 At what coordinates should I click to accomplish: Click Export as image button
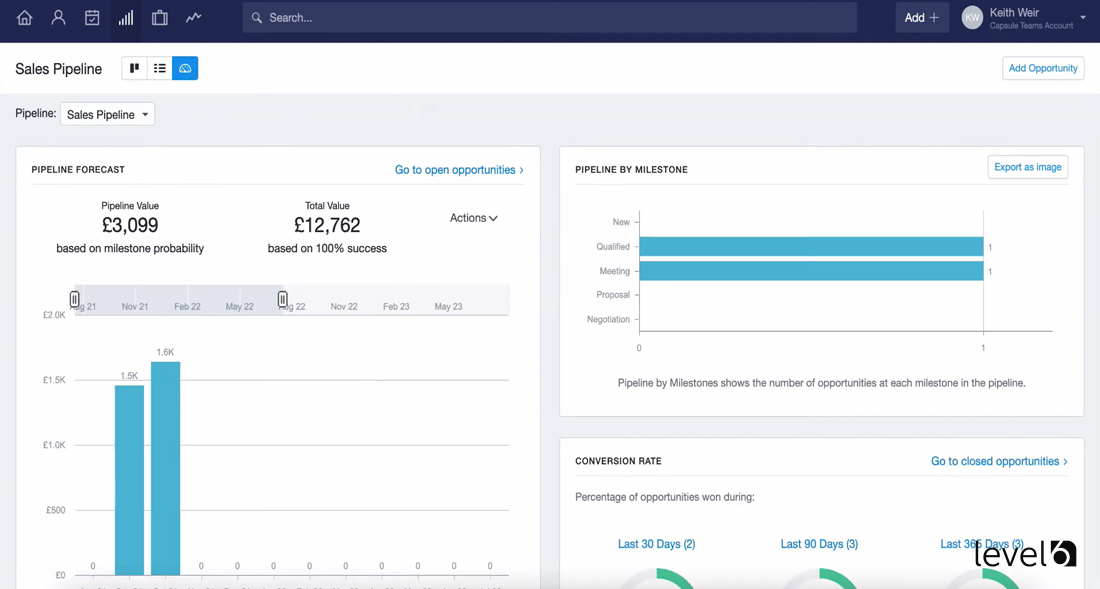coord(1027,167)
